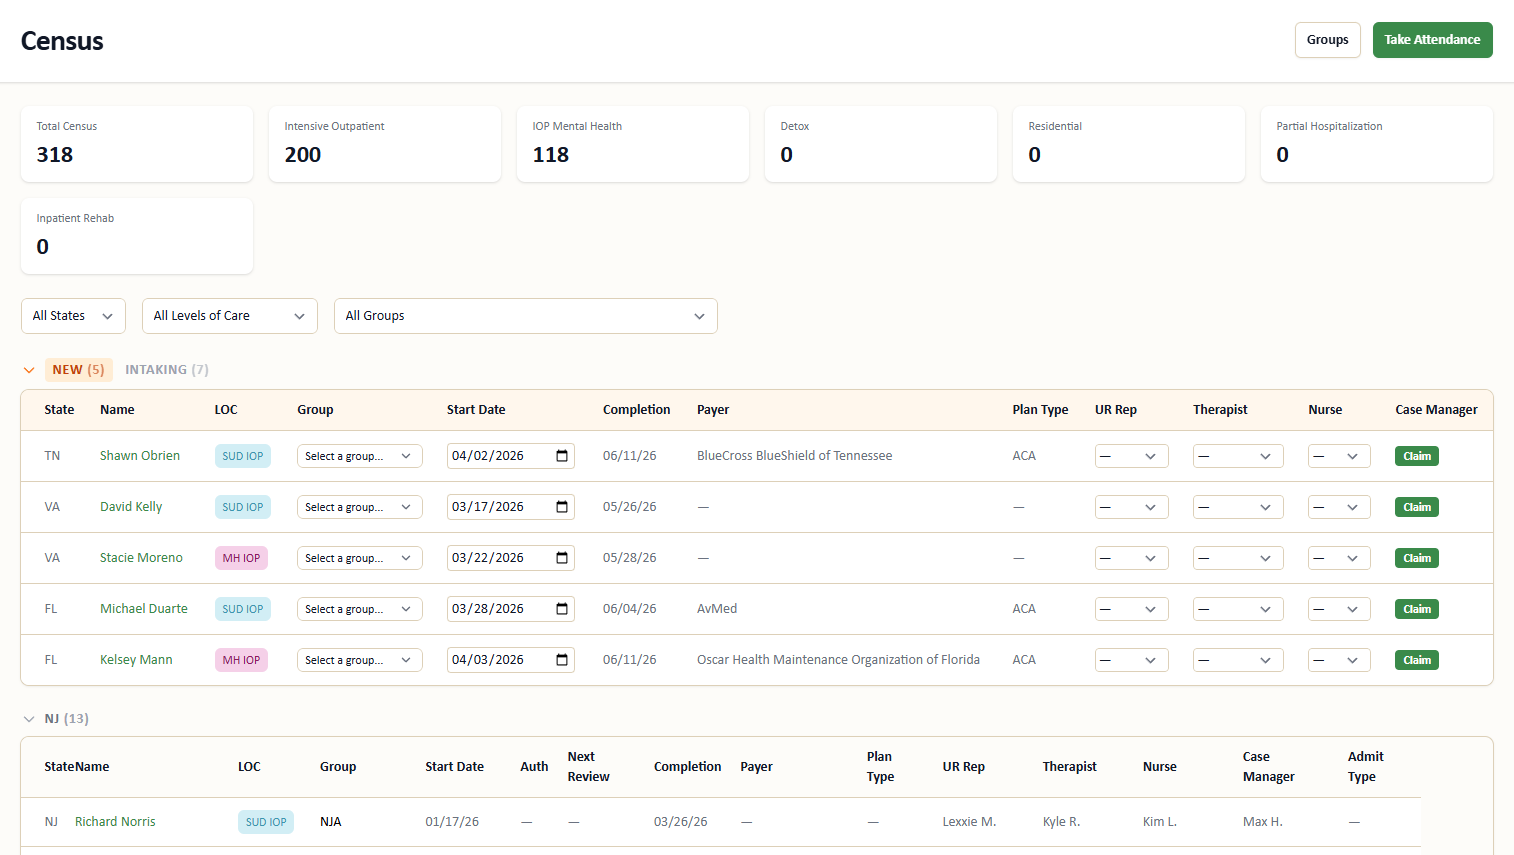Collapse the NEW section using its chevron
The image size is (1514, 855).
click(x=29, y=369)
